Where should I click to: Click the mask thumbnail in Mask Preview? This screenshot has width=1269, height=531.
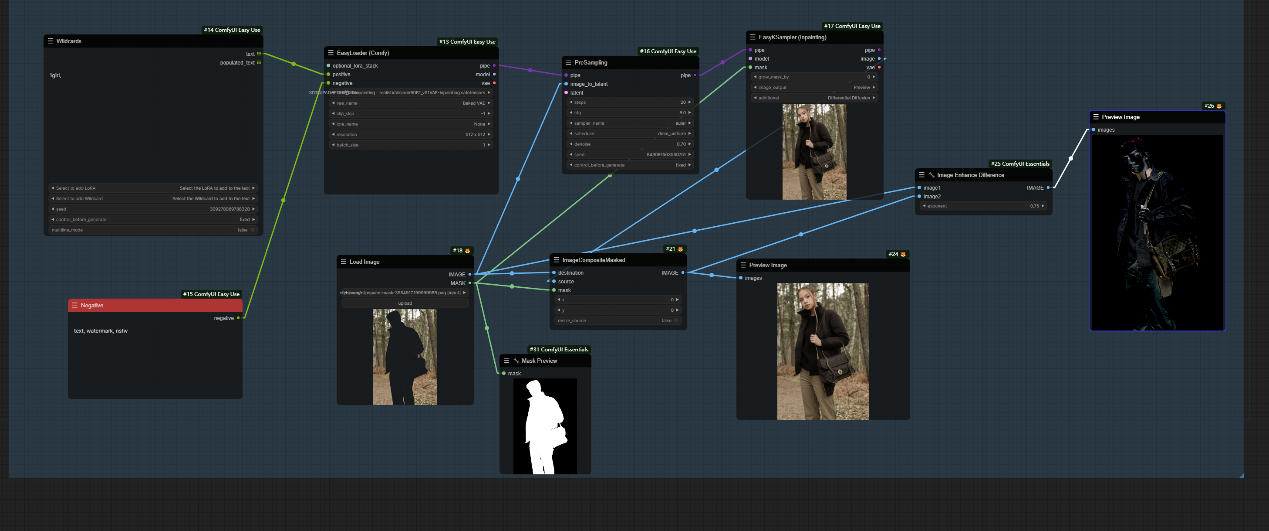click(545, 426)
